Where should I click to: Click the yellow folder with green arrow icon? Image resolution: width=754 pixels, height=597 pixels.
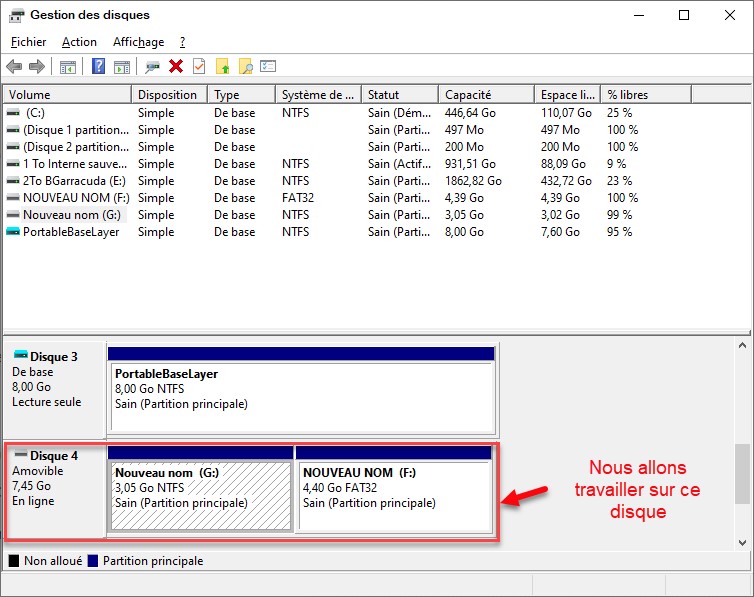223,66
